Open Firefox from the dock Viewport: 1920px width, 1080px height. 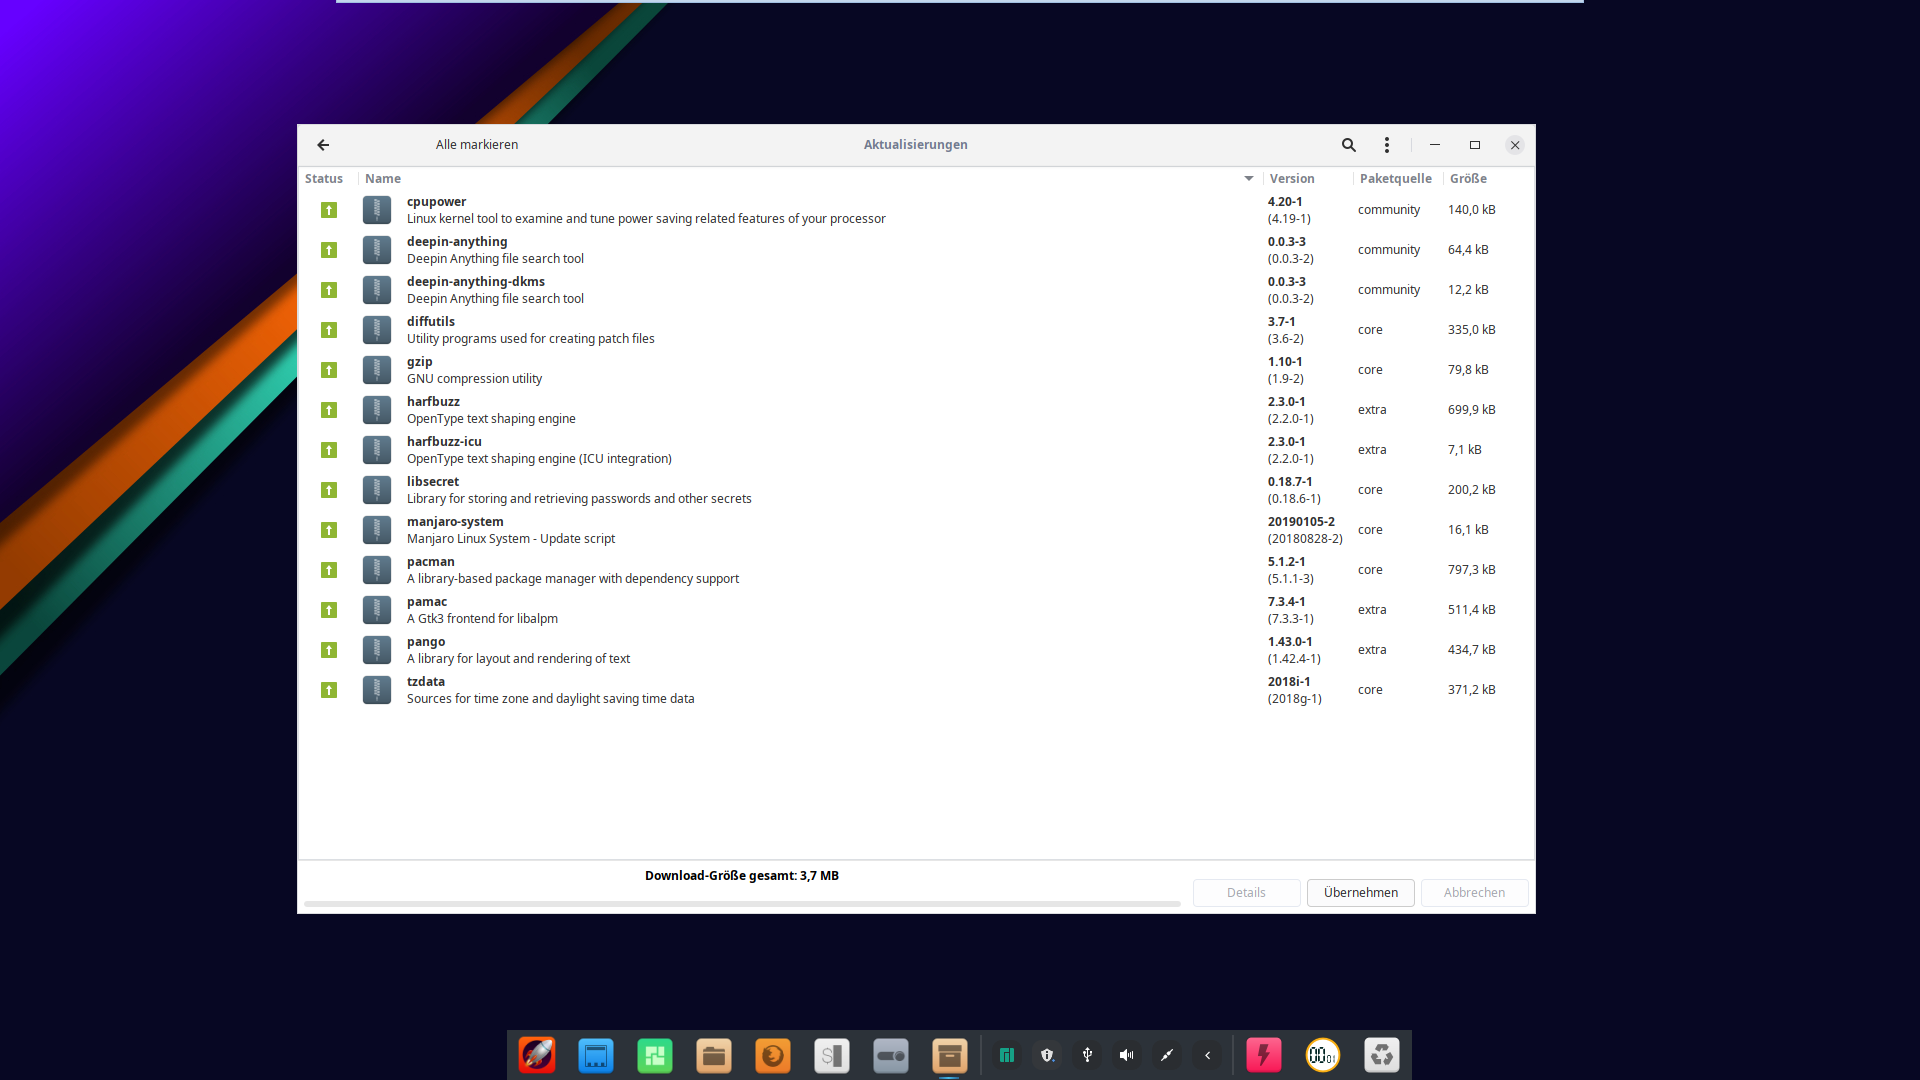point(773,1055)
